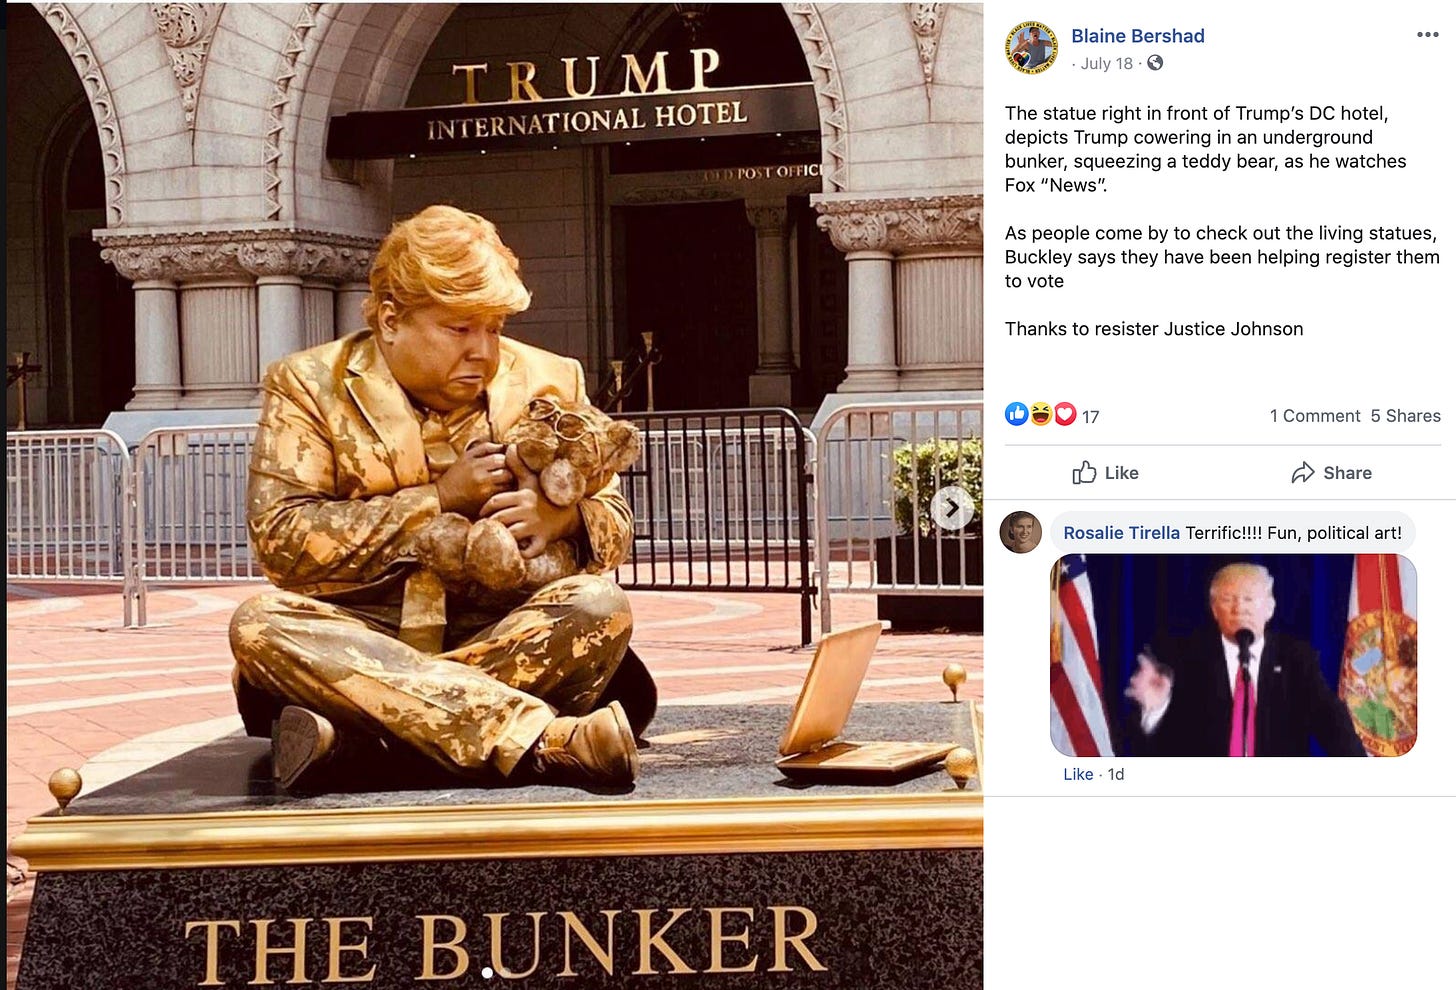
Task: Advance to next photo with chevron arrow
Action: 952,508
